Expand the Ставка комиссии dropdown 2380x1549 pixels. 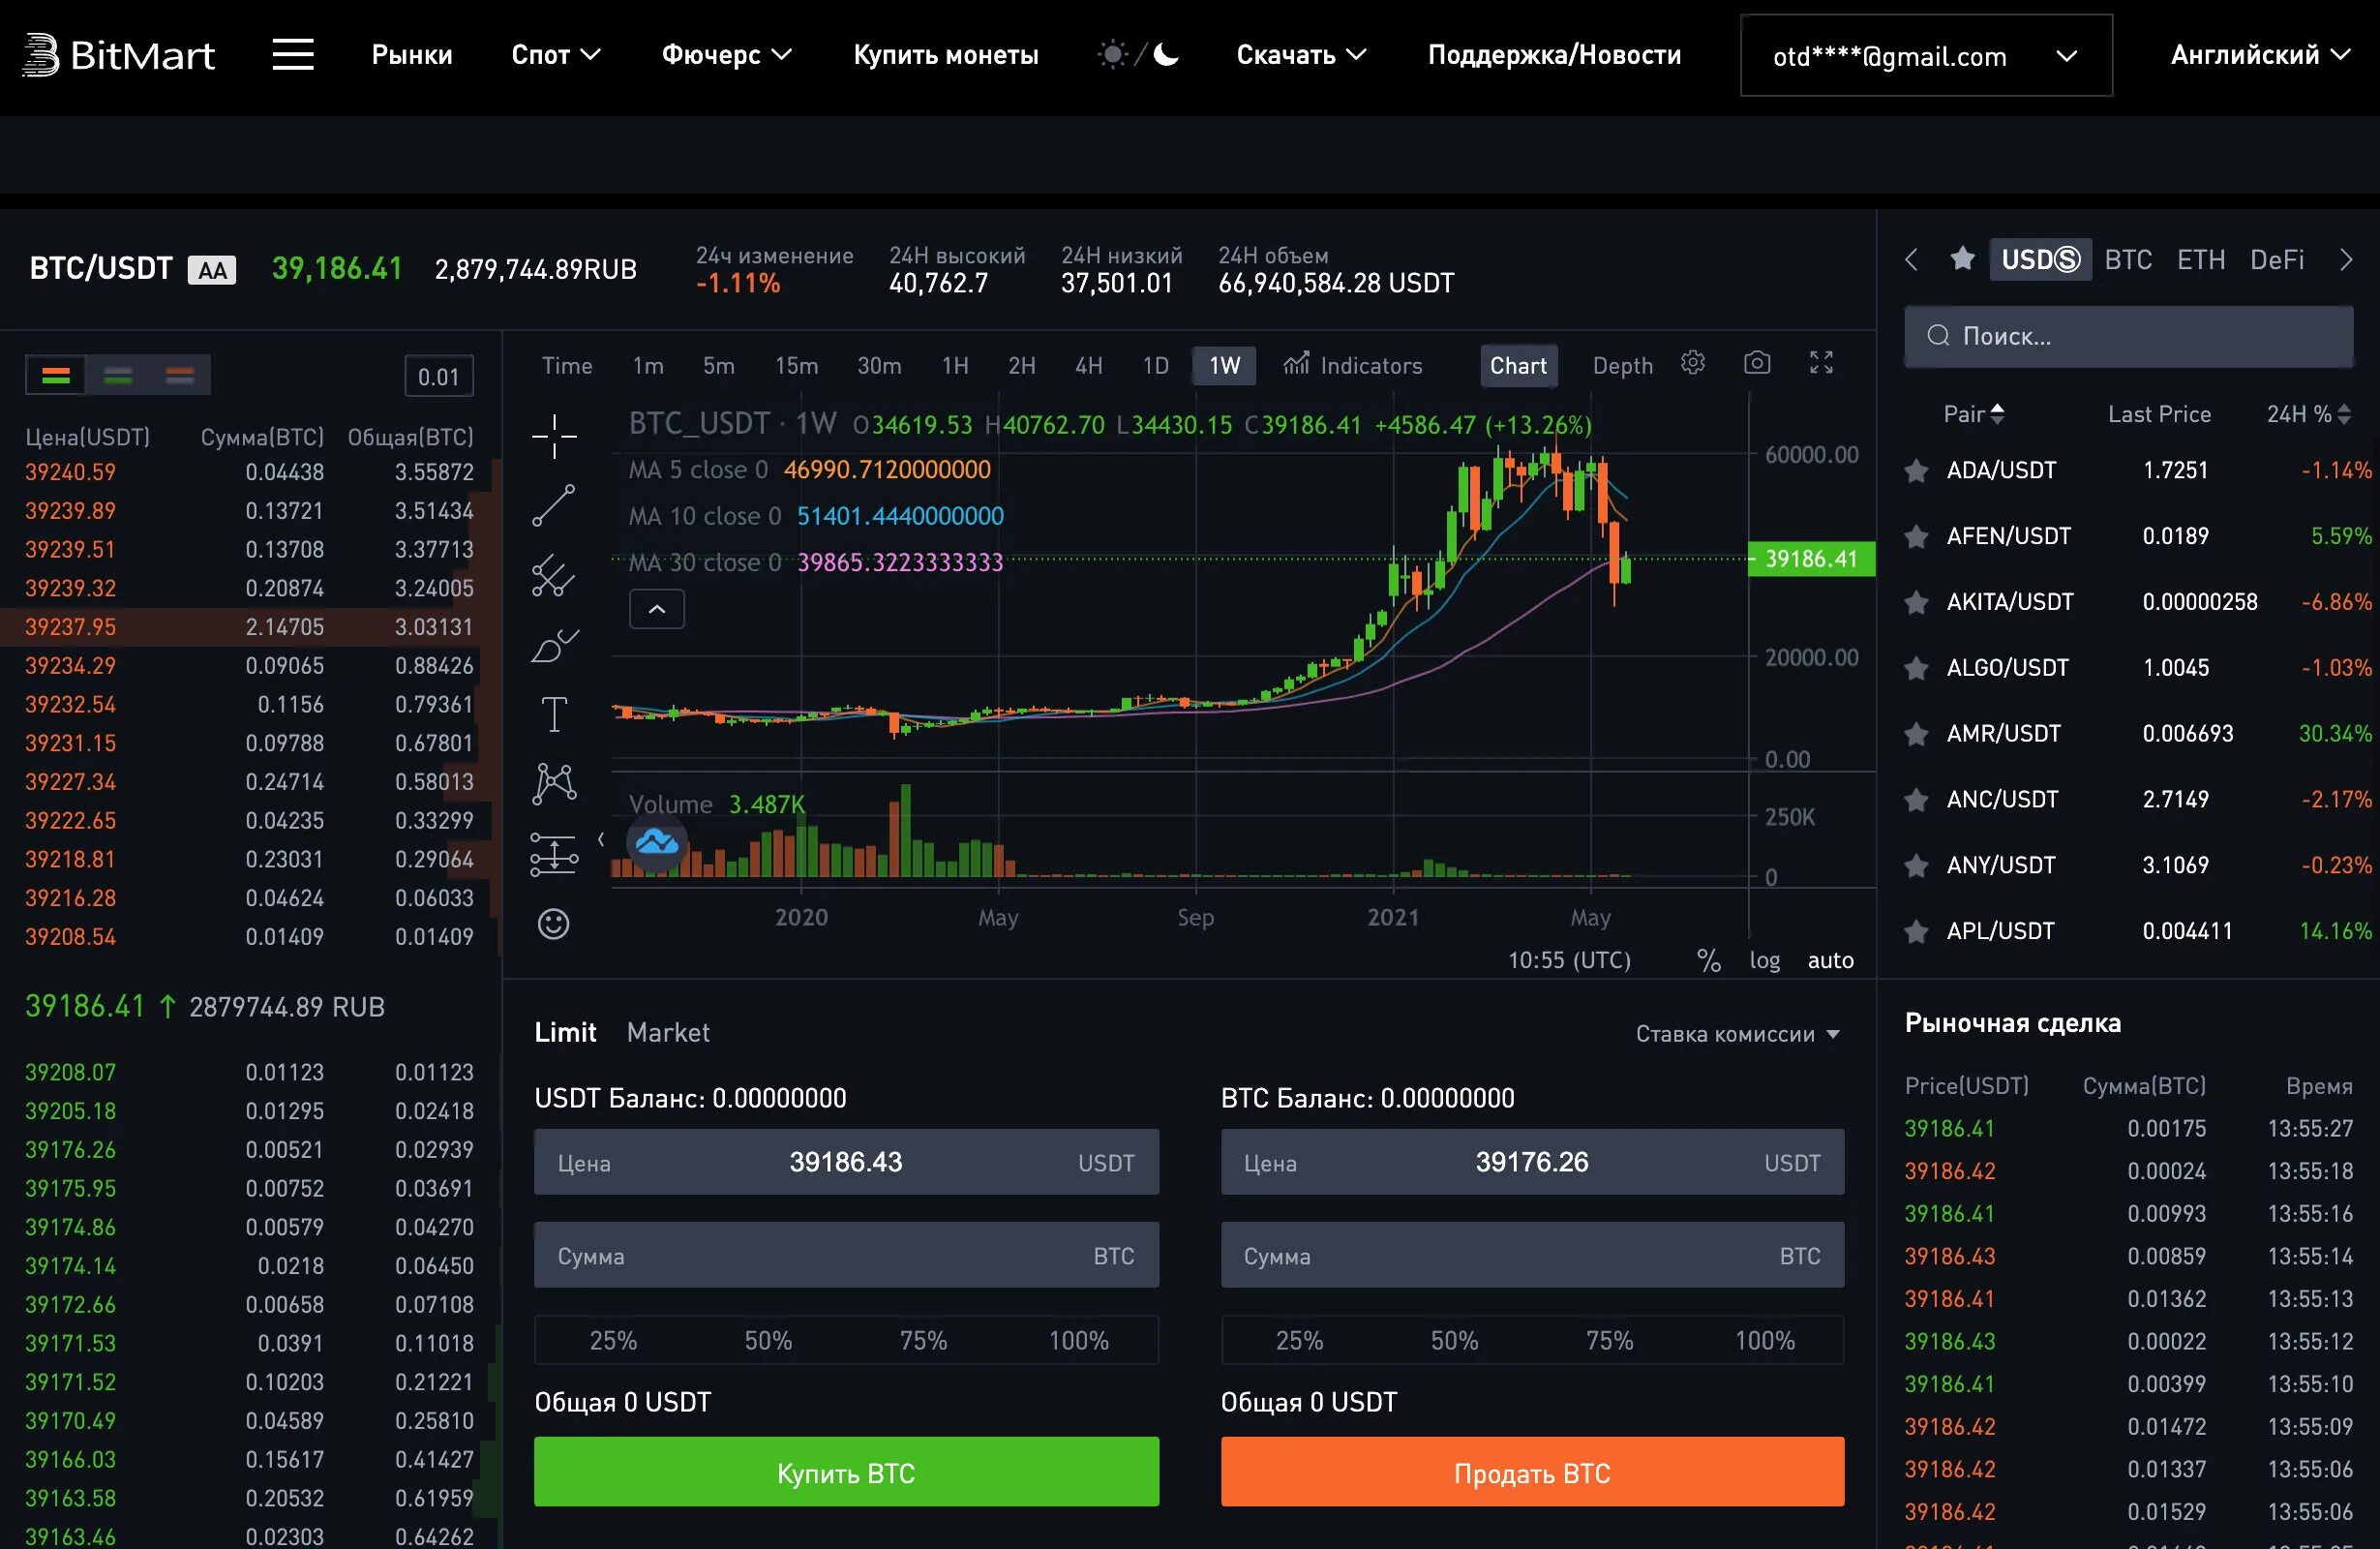point(1737,1034)
